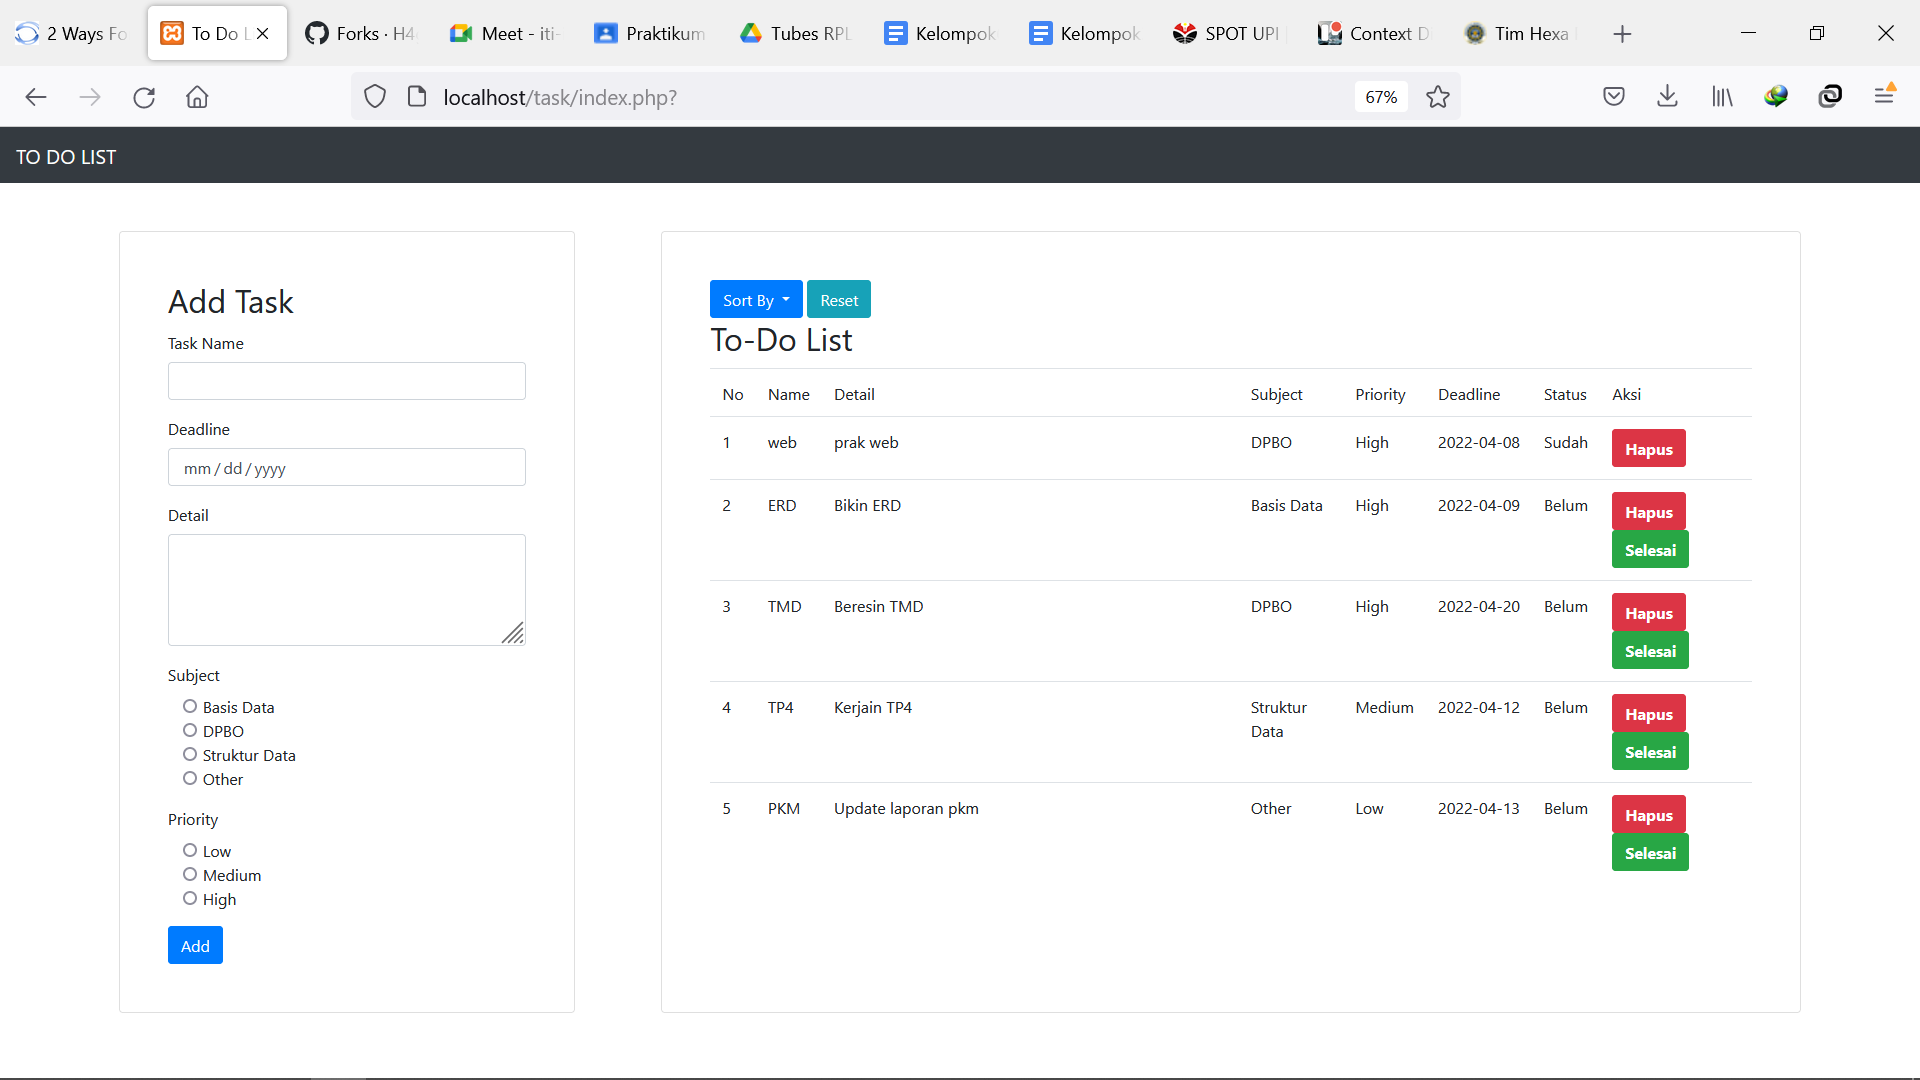This screenshot has height=1080, width=1920.
Task: Reload the current page
Action: [144, 97]
